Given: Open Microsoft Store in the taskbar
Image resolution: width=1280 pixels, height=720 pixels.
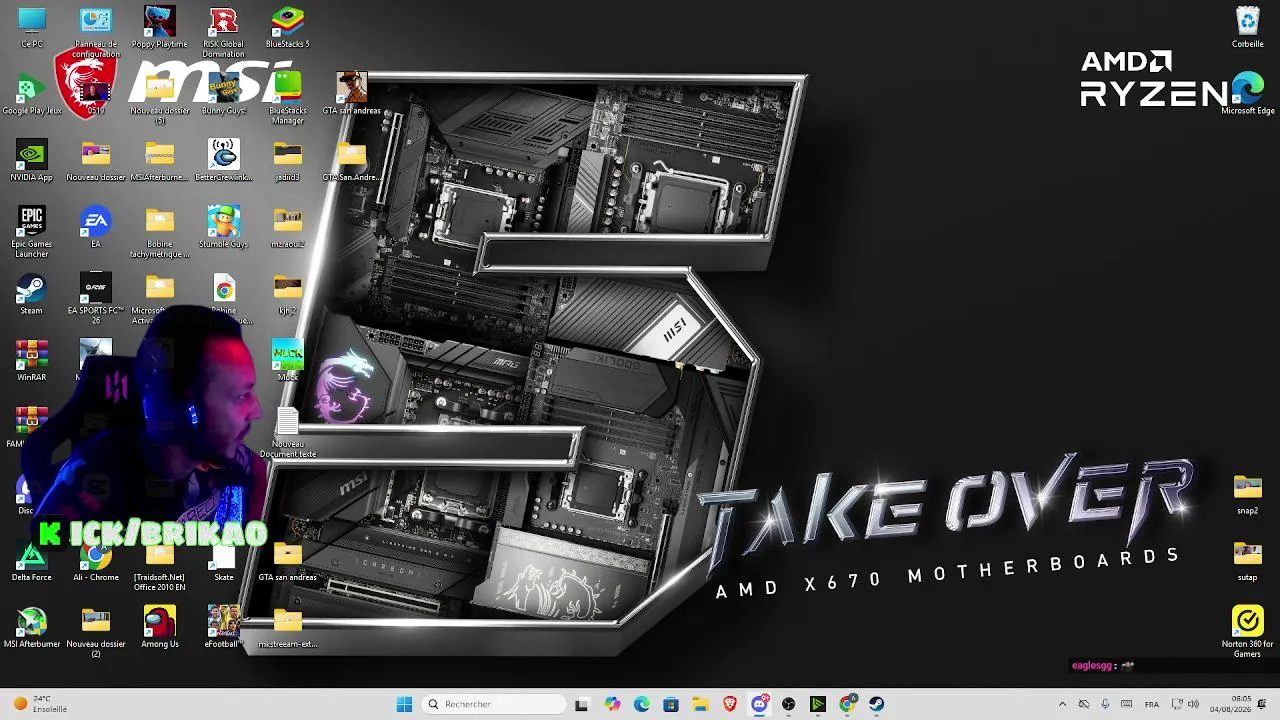Looking at the screenshot, I should point(671,704).
